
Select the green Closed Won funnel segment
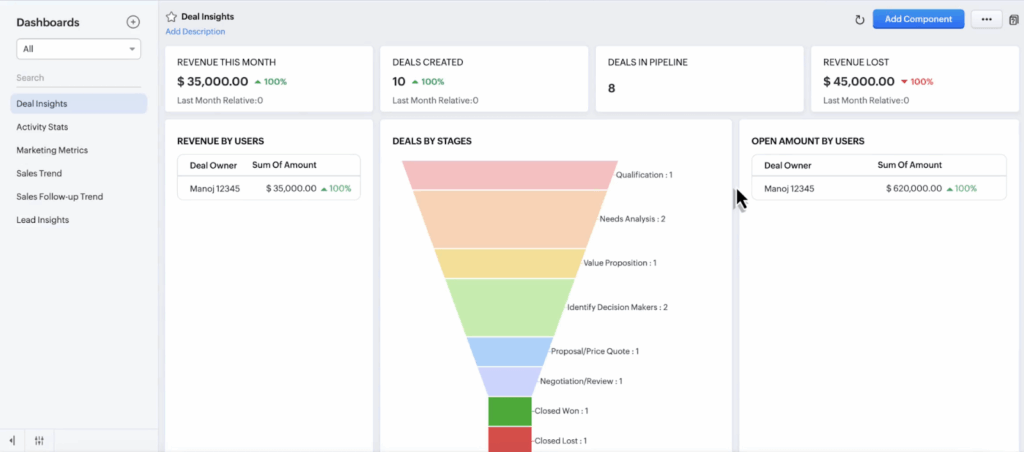pos(510,411)
